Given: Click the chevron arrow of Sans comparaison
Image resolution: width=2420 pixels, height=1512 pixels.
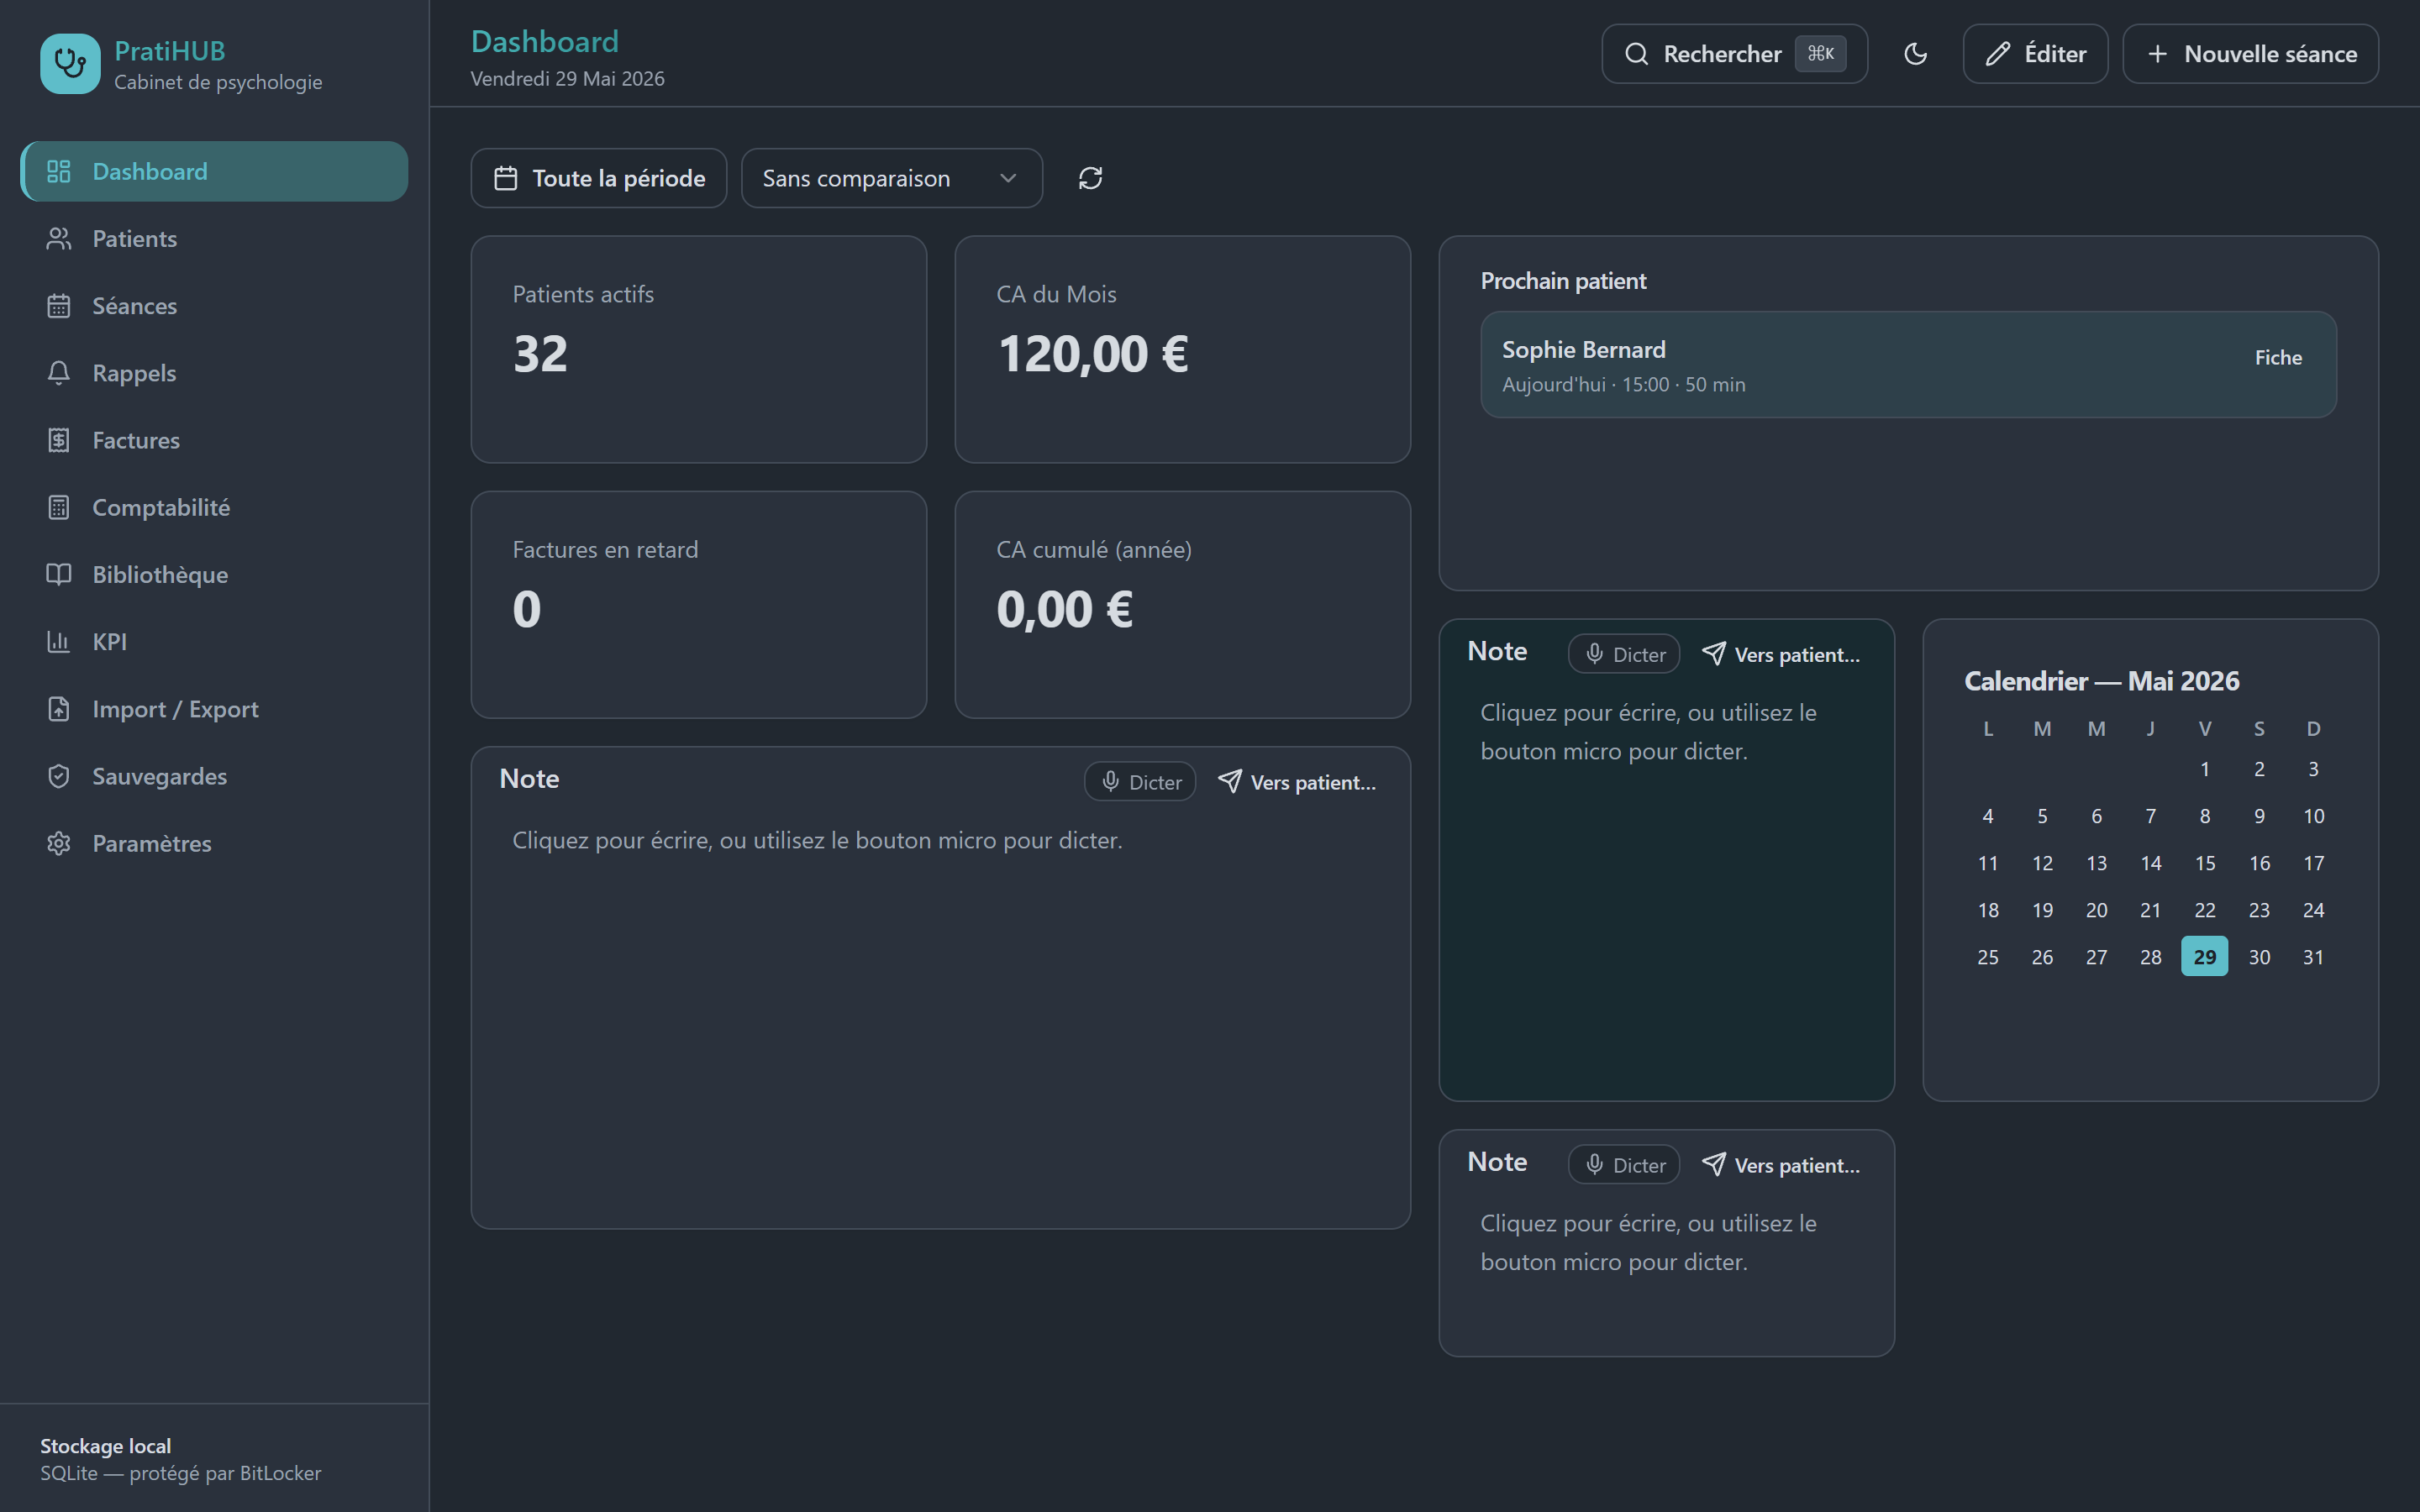Looking at the screenshot, I should point(1008,178).
